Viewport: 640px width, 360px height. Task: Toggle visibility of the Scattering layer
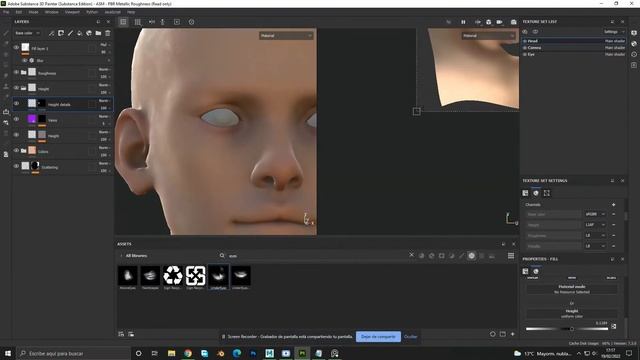coord(16,166)
